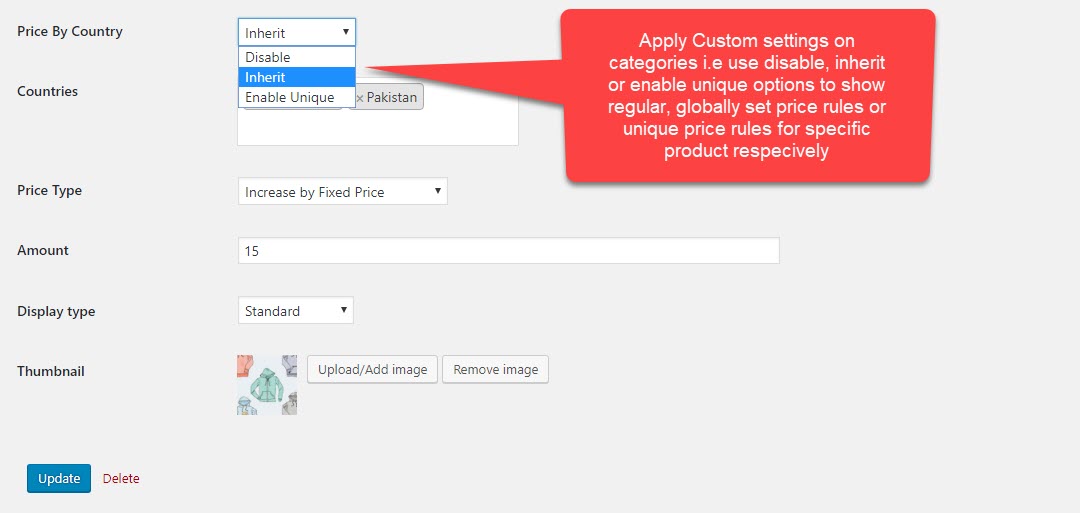This screenshot has height=513, width=1080.
Task: Open the Display type Standard dropdown
Action: [x=295, y=311]
